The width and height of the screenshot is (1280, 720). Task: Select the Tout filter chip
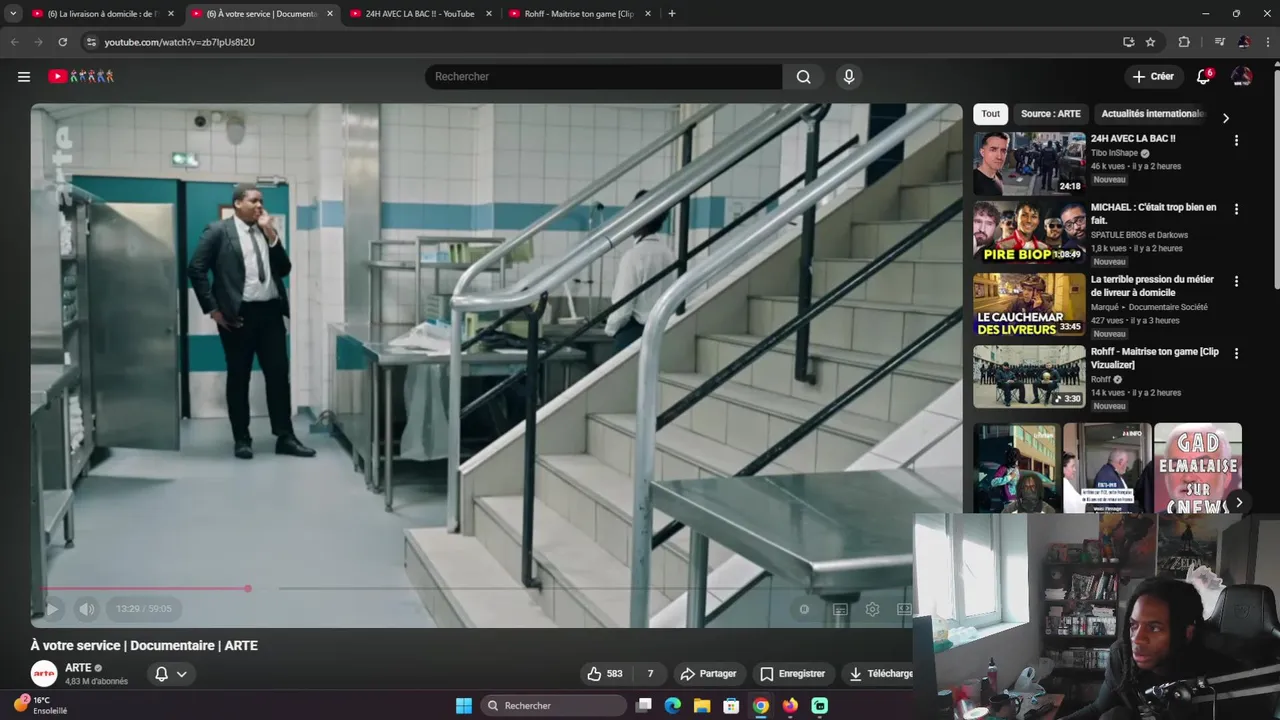pyautogui.click(x=990, y=114)
